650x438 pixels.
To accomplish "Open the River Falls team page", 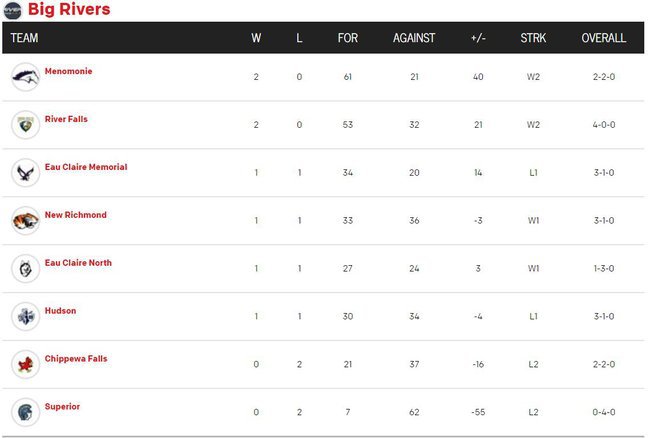I will [x=66, y=119].
